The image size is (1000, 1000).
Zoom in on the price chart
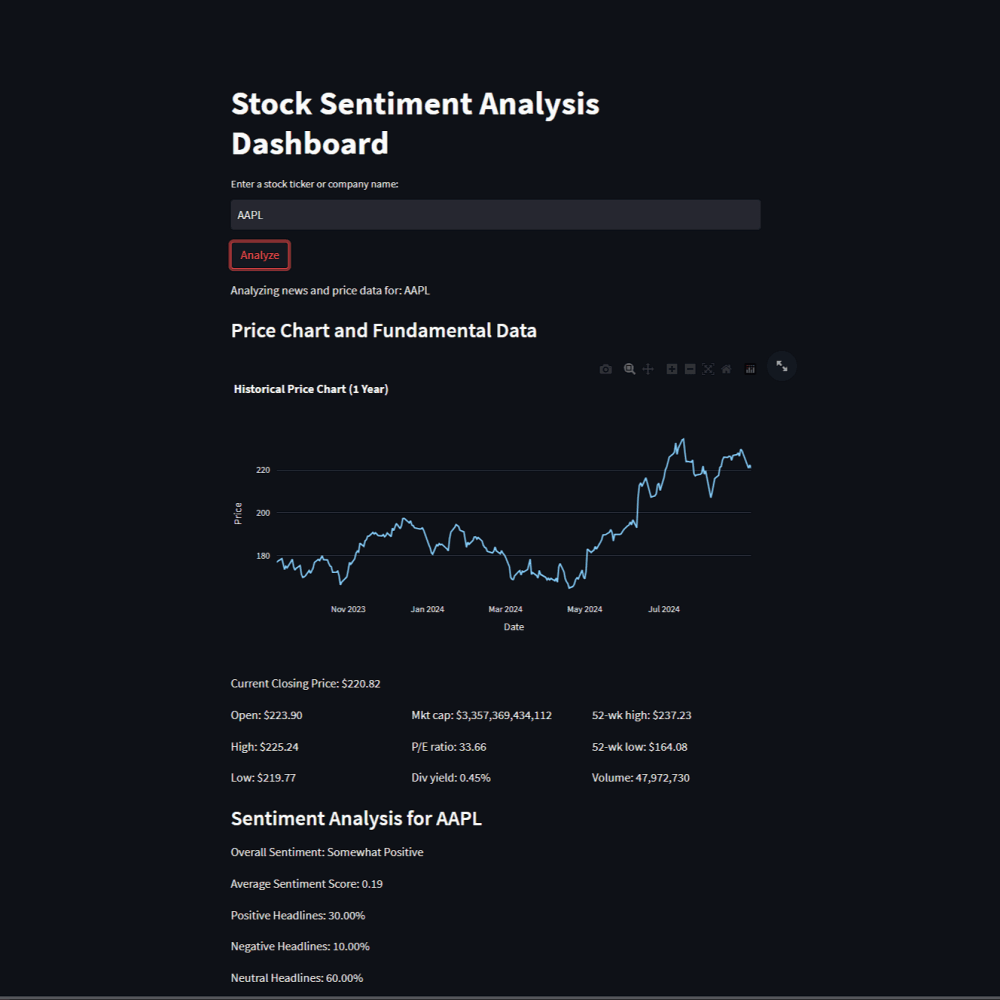click(672, 368)
